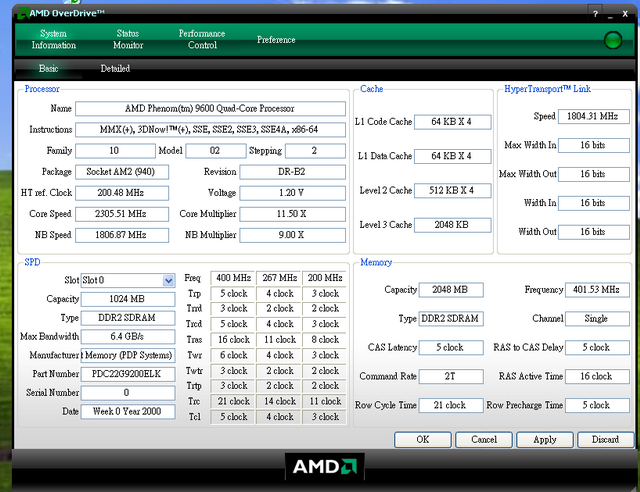Click the CAS Latency 5 clock field

(451, 348)
